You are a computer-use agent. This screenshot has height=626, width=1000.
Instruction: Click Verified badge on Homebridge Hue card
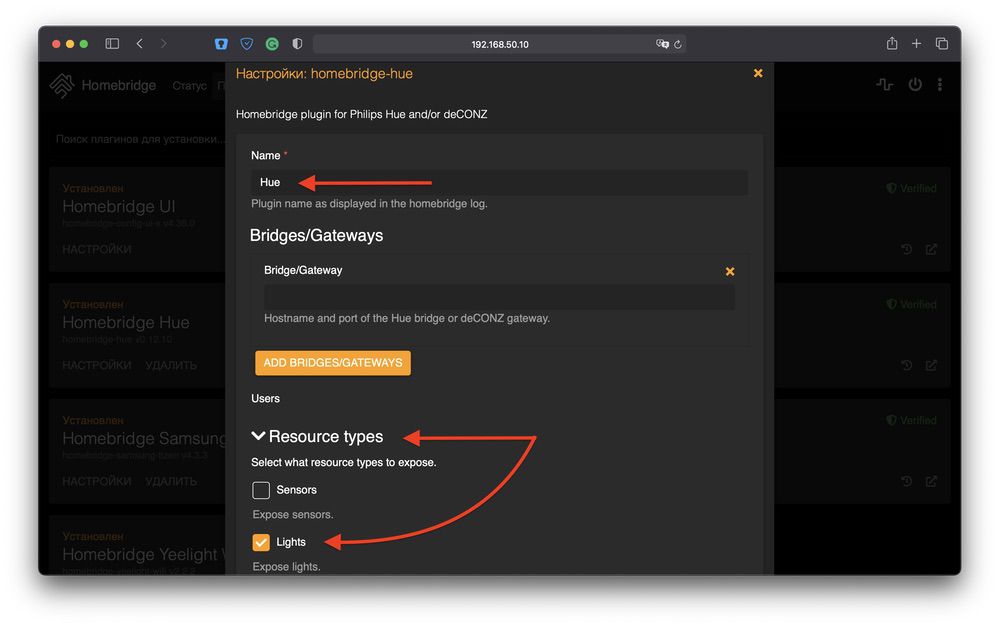click(x=911, y=305)
